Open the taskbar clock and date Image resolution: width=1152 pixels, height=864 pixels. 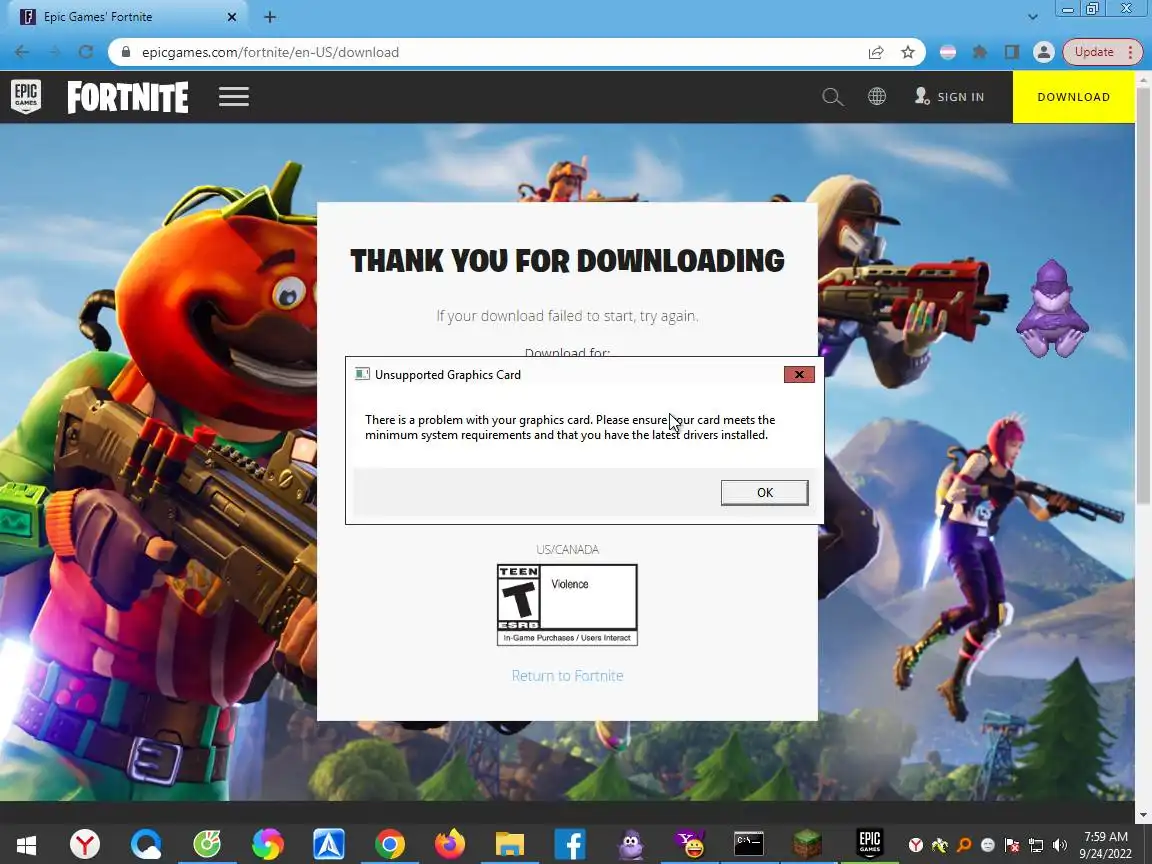[1106, 845]
